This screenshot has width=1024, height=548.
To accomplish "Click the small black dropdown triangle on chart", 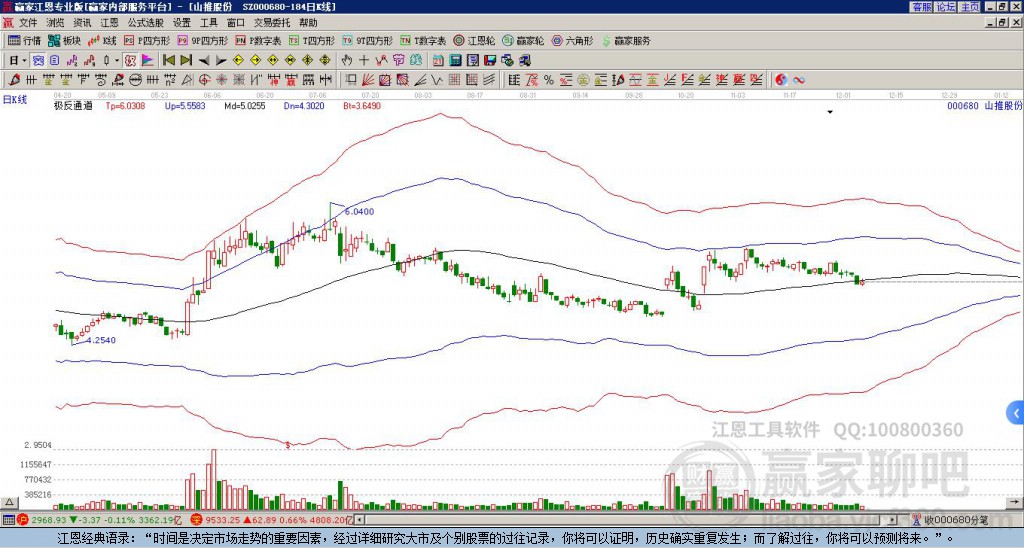I will point(830,112).
